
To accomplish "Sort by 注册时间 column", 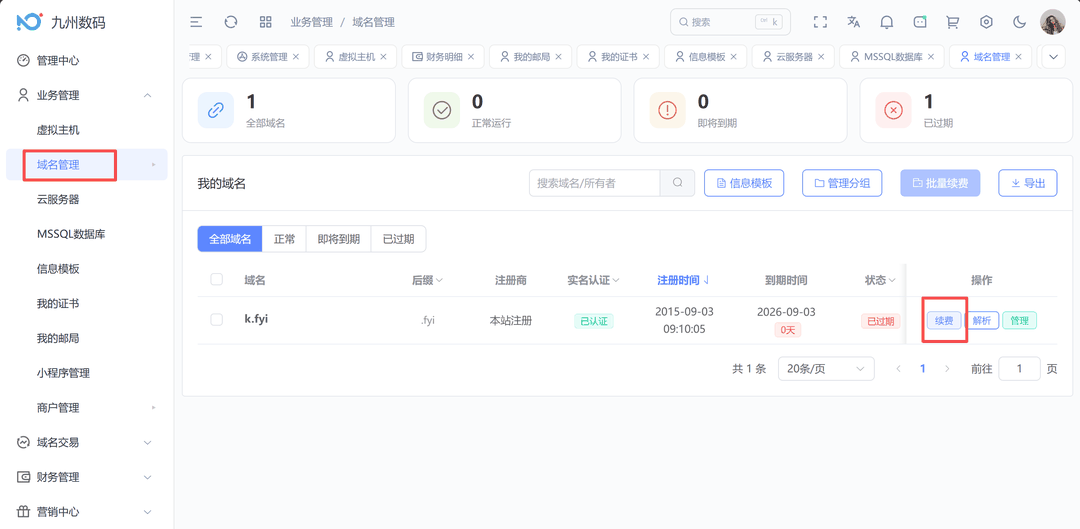I will click(684, 280).
